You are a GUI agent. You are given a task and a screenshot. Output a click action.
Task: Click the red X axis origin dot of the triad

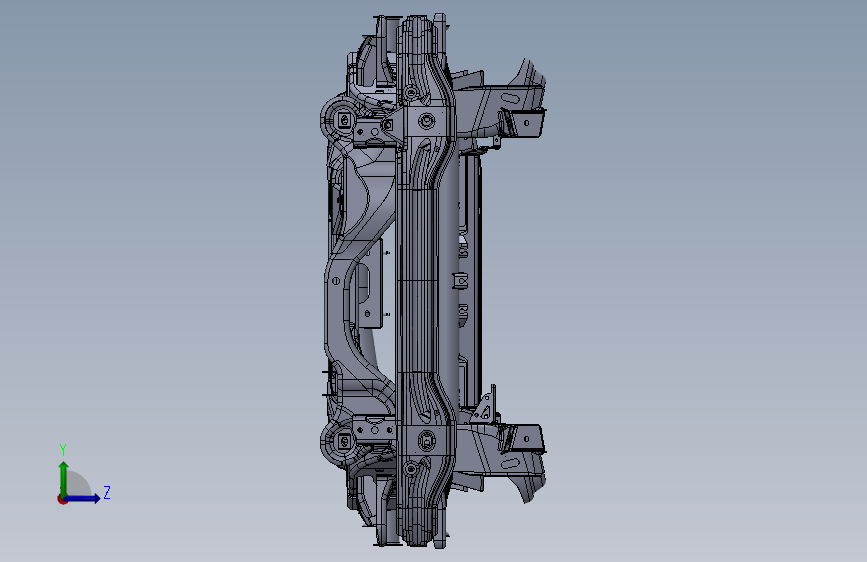62,499
